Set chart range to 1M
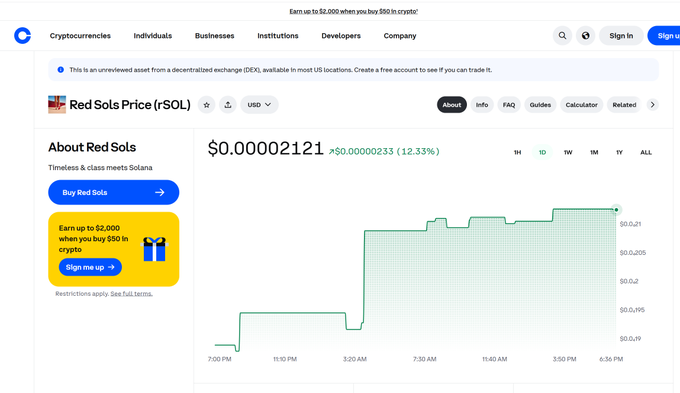 (594, 152)
